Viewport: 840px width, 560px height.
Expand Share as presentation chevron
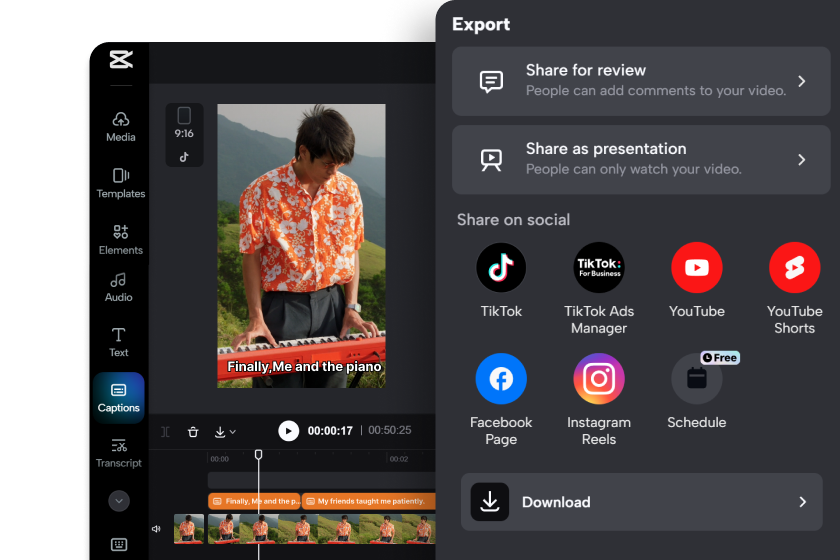tap(801, 160)
